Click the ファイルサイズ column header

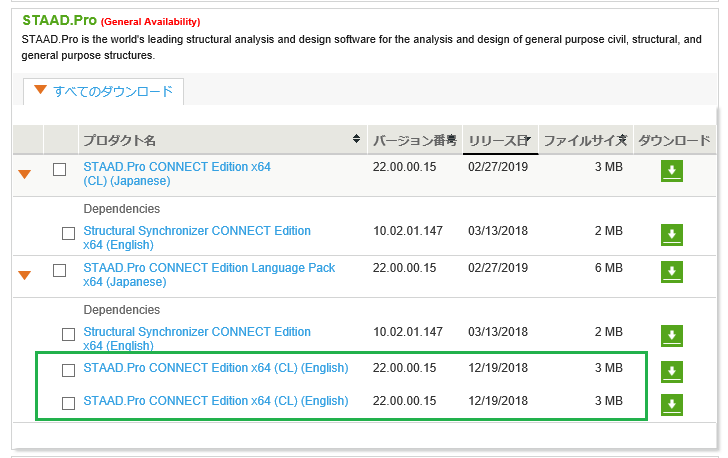585,140
